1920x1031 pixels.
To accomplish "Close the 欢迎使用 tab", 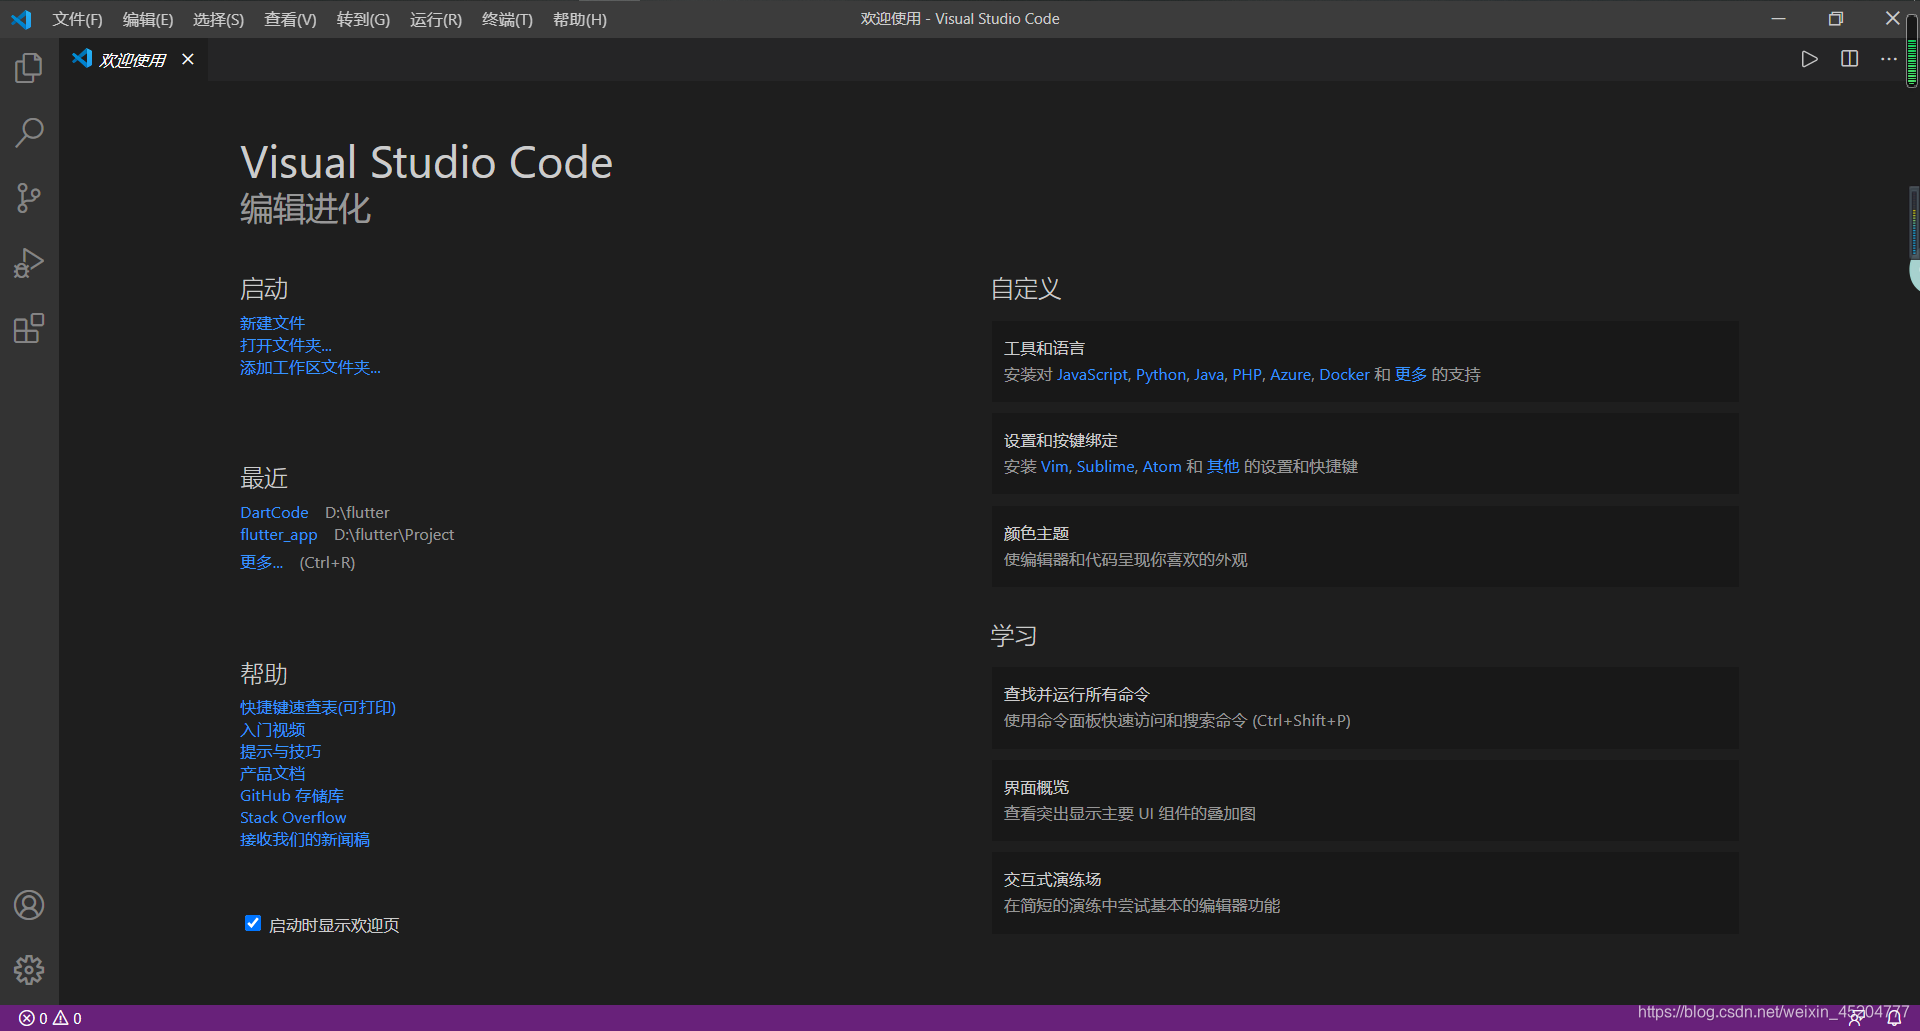I will 187,60.
